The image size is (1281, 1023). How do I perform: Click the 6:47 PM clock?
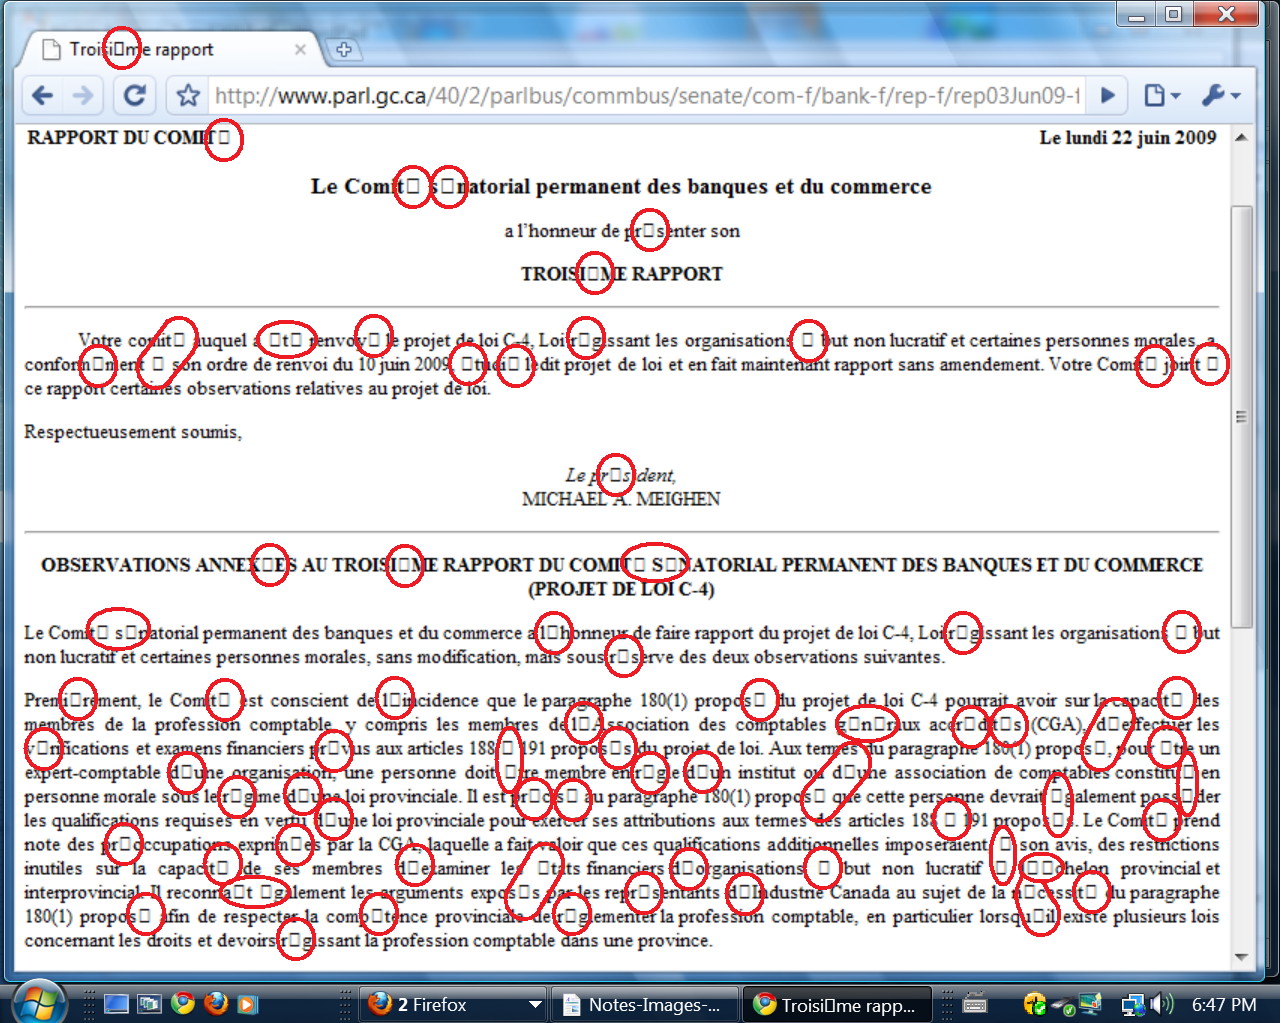point(1224,1004)
